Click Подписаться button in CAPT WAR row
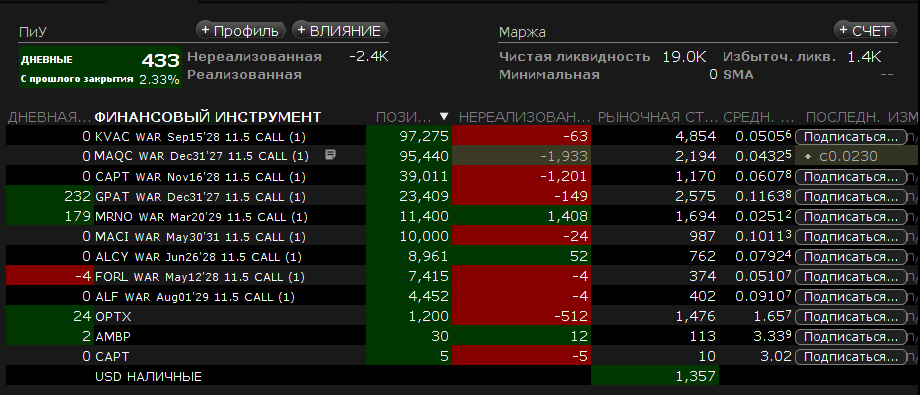Screen dimensions: 920x395 pos(851,177)
